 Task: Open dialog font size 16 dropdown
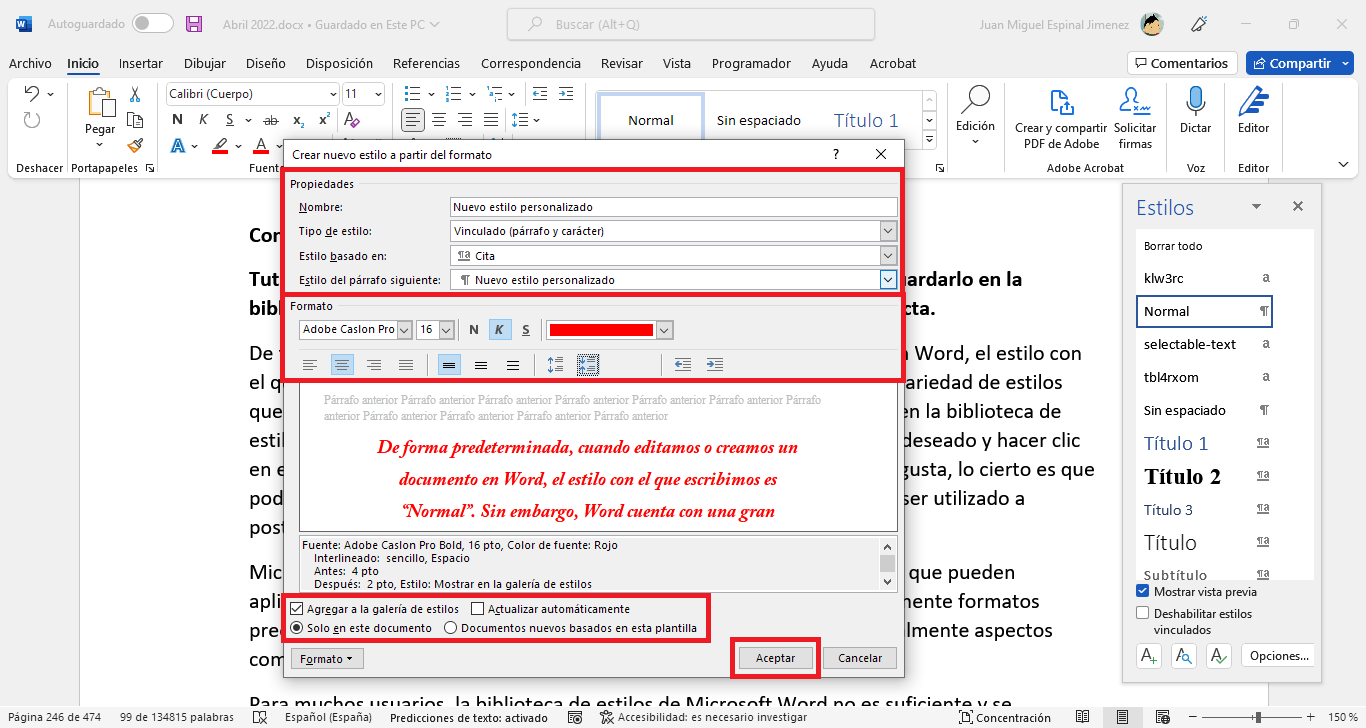click(447, 330)
